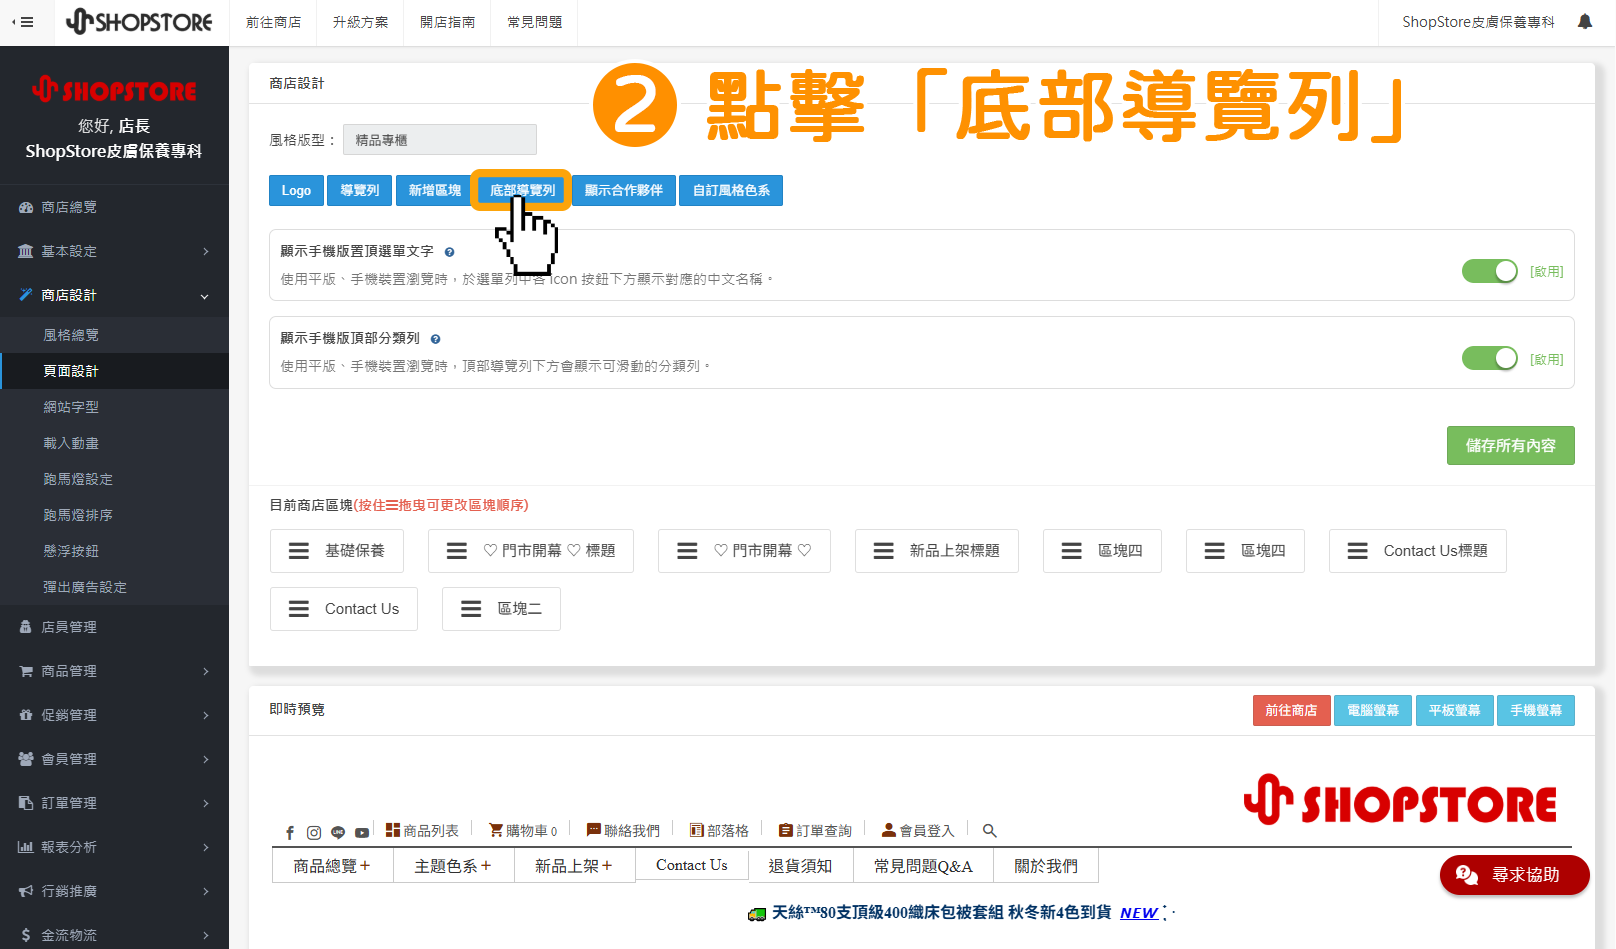Toggle 顯示手機版置頂選單文字 switch
1616x949 pixels.
(x=1490, y=271)
